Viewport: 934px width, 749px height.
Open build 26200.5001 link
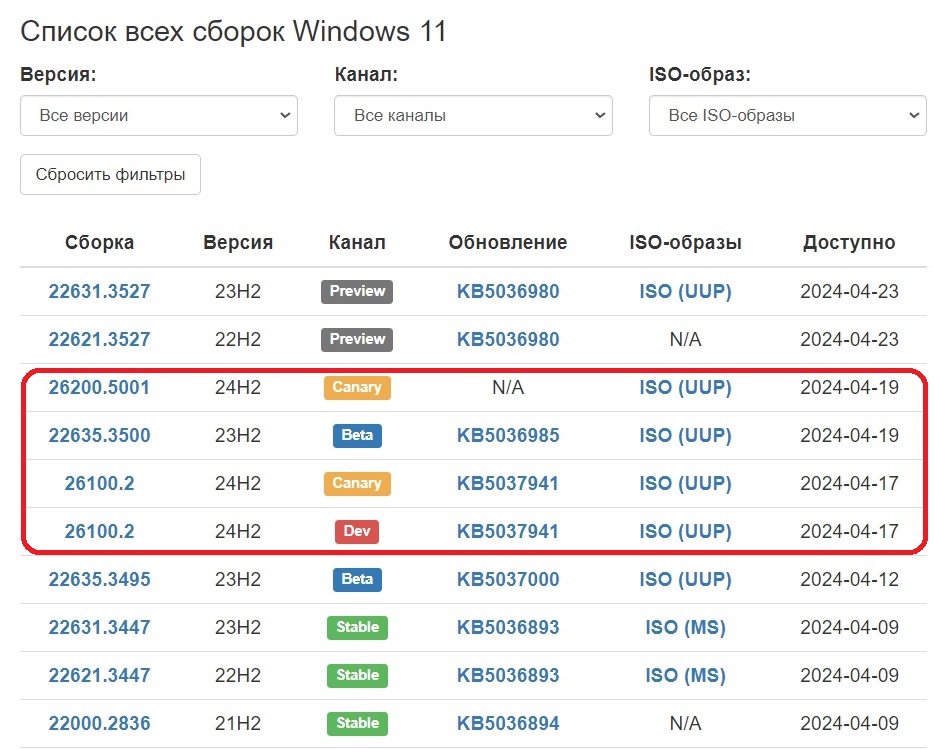(99, 387)
